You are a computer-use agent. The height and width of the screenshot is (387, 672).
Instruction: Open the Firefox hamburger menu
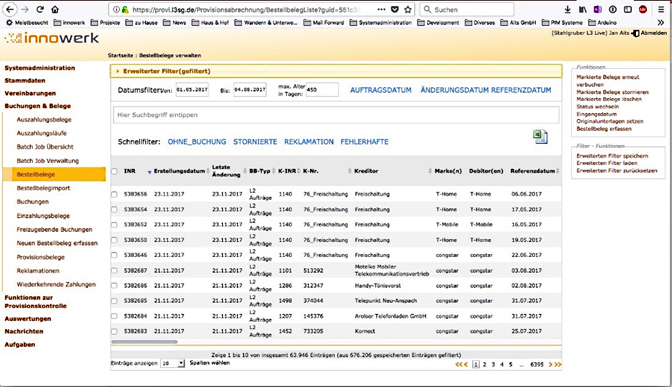click(662, 9)
